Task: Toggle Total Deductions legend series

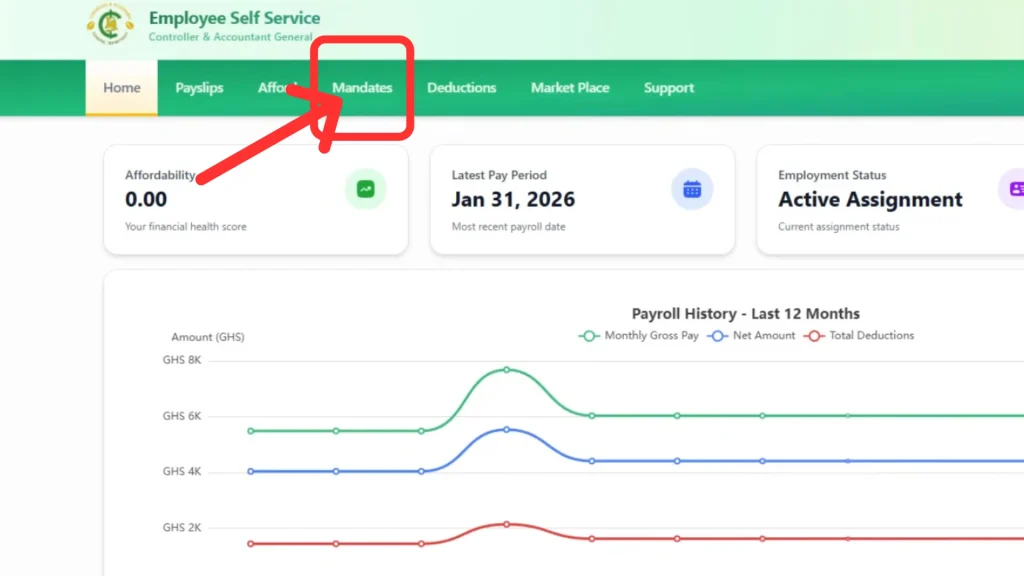Action: 859,336
